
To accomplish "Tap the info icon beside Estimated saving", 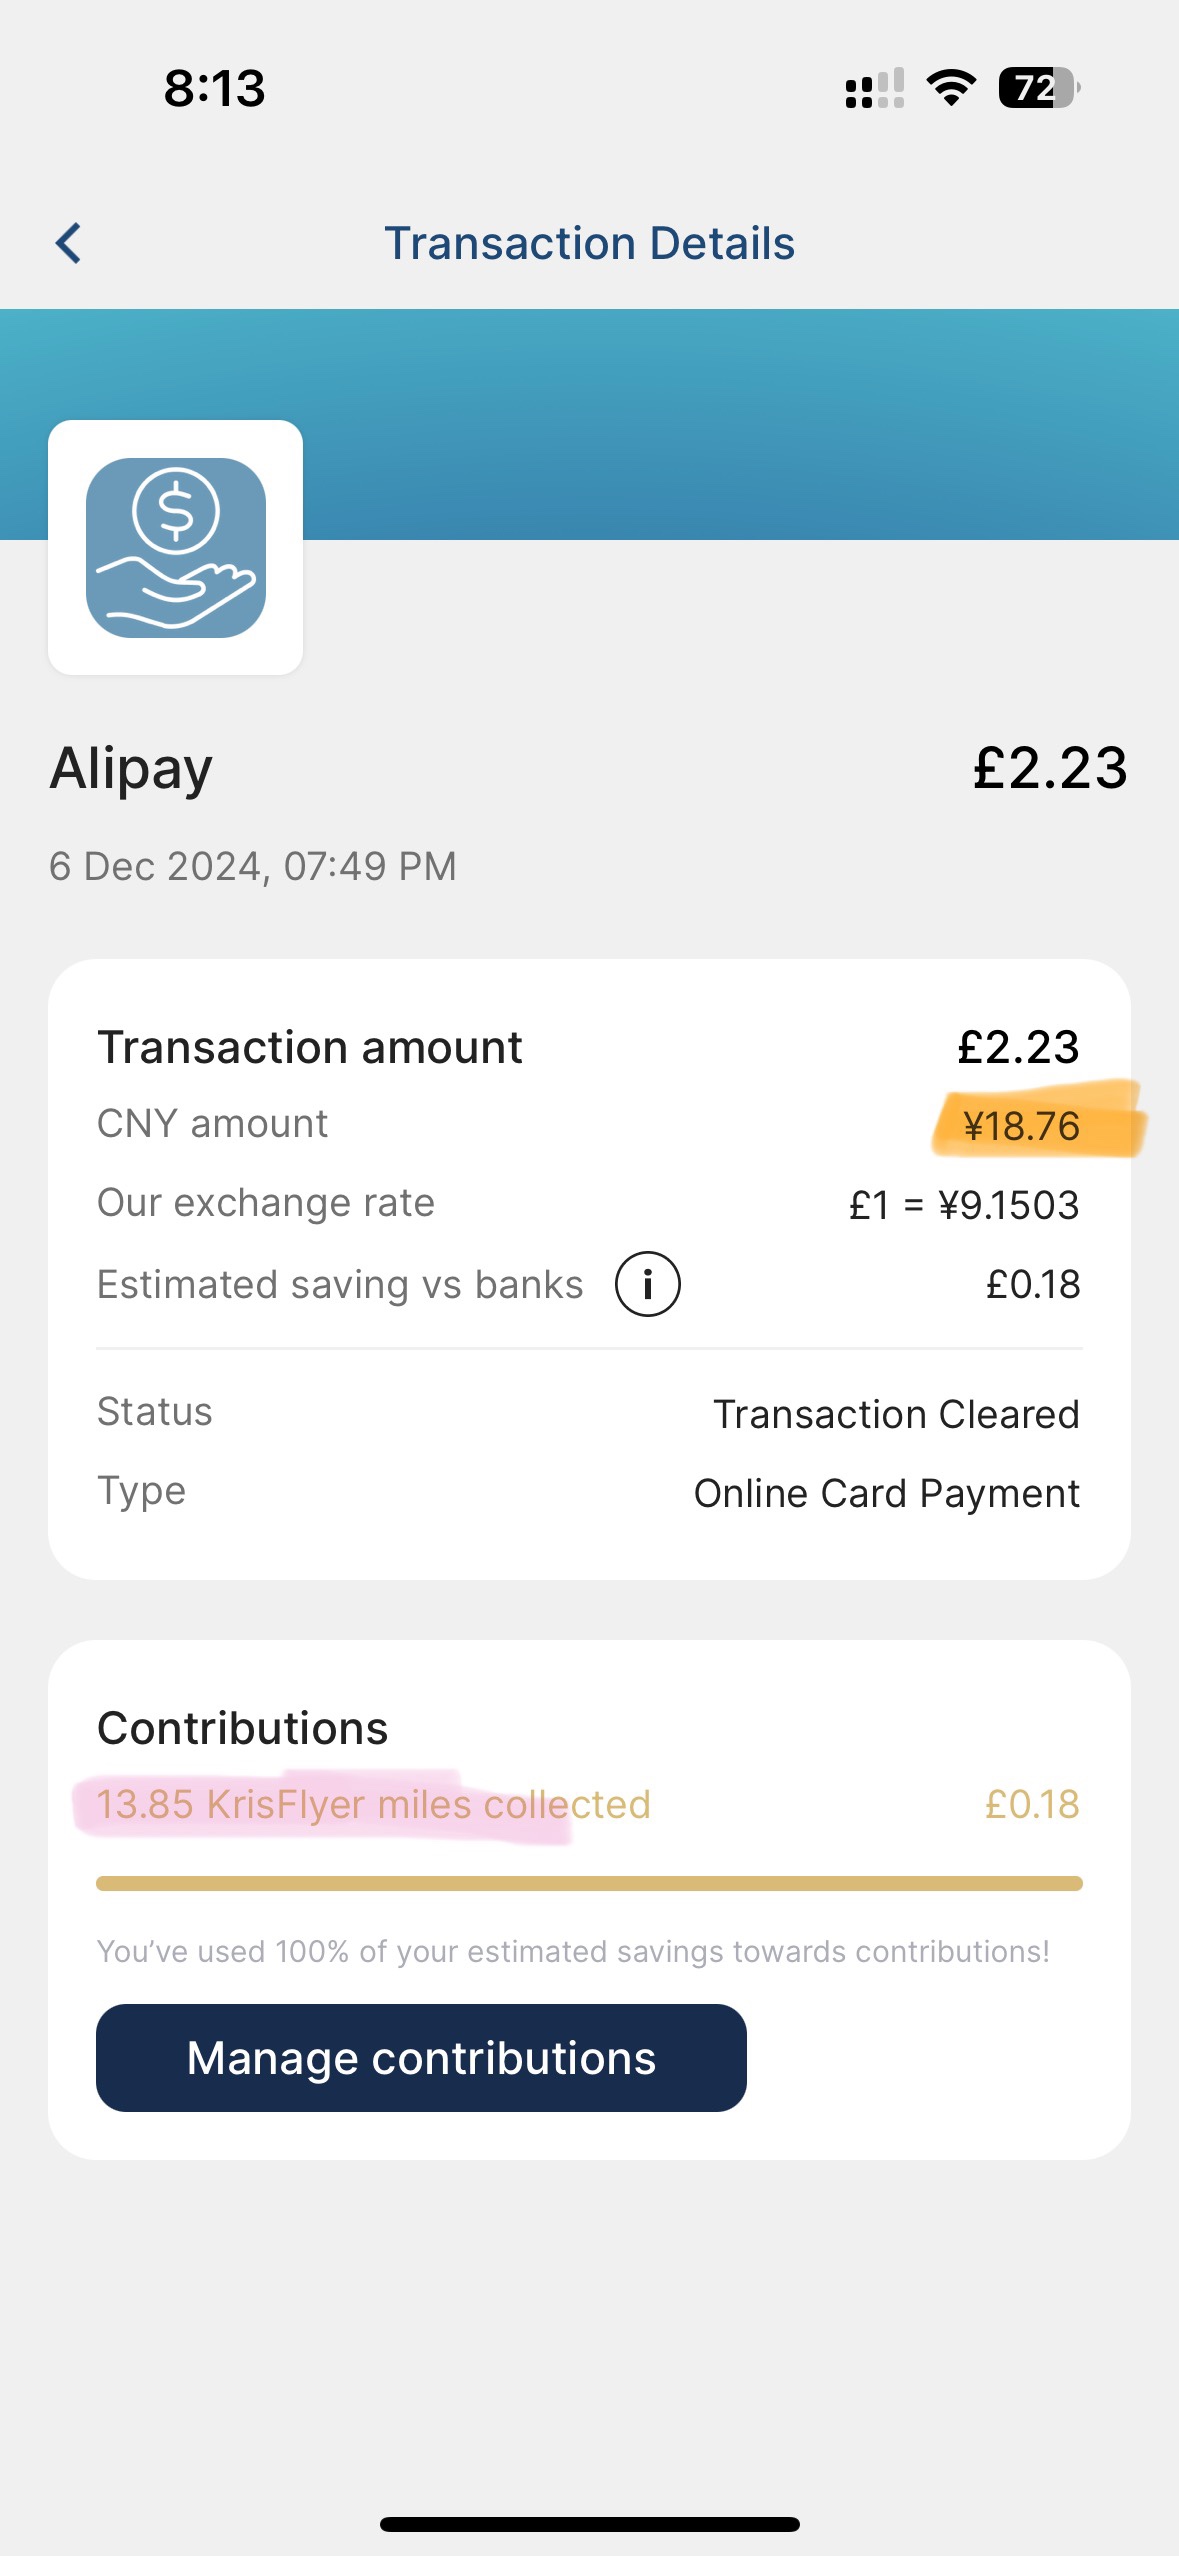I will click(x=647, y=1284).
